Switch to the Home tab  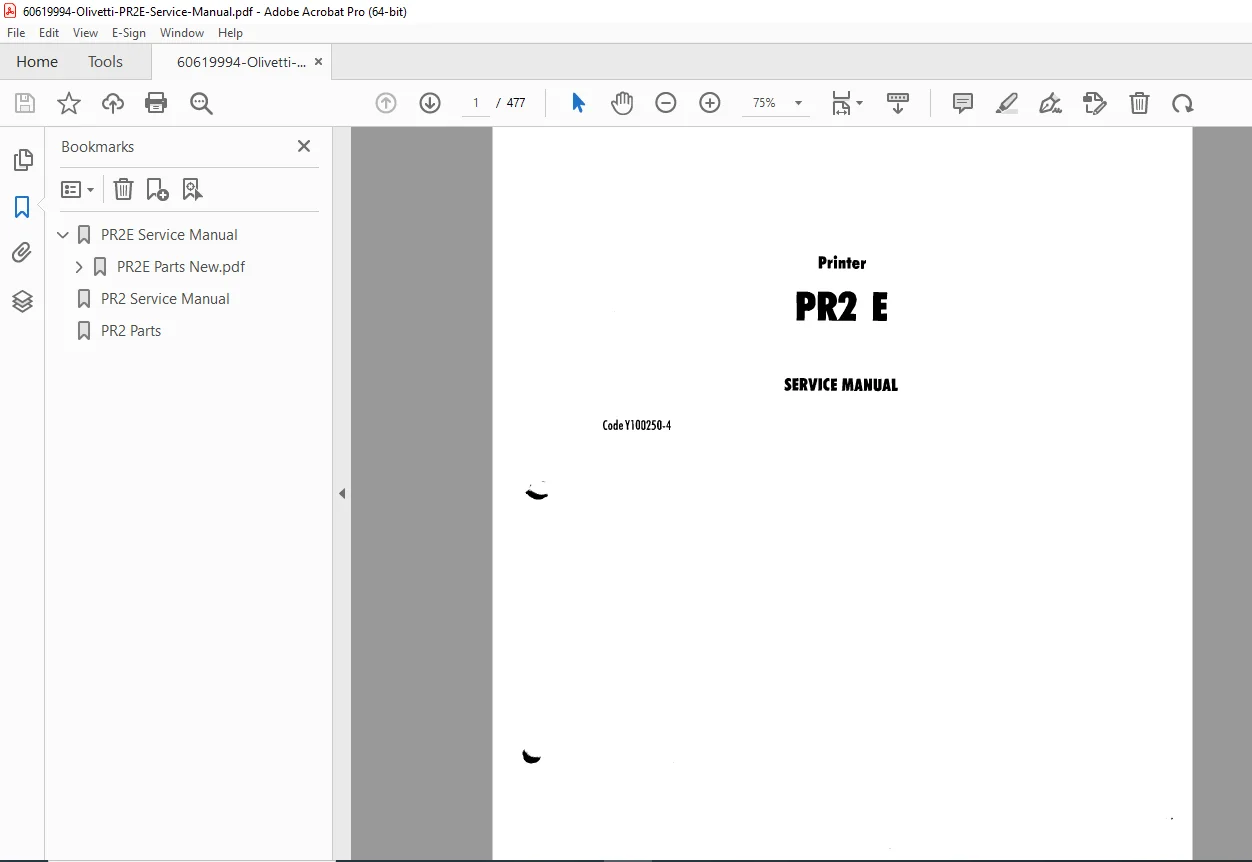click(37, 62)
